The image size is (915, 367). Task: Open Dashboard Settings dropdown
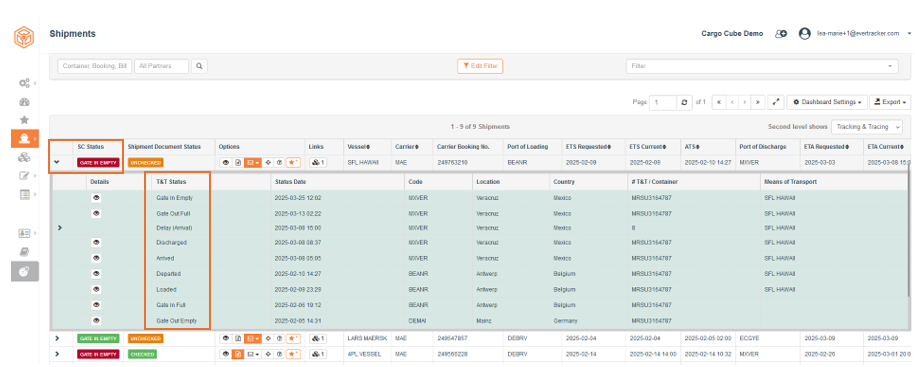coord(826,102)
